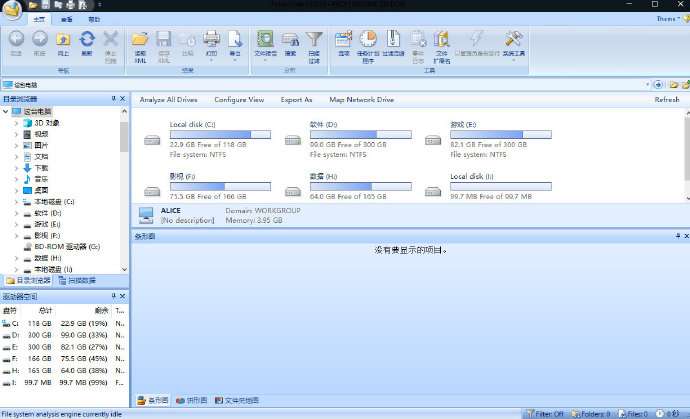The image size is (690, 419).
Task: Expand the 3D 对象 tree node
Action: (x=16, y=123)
